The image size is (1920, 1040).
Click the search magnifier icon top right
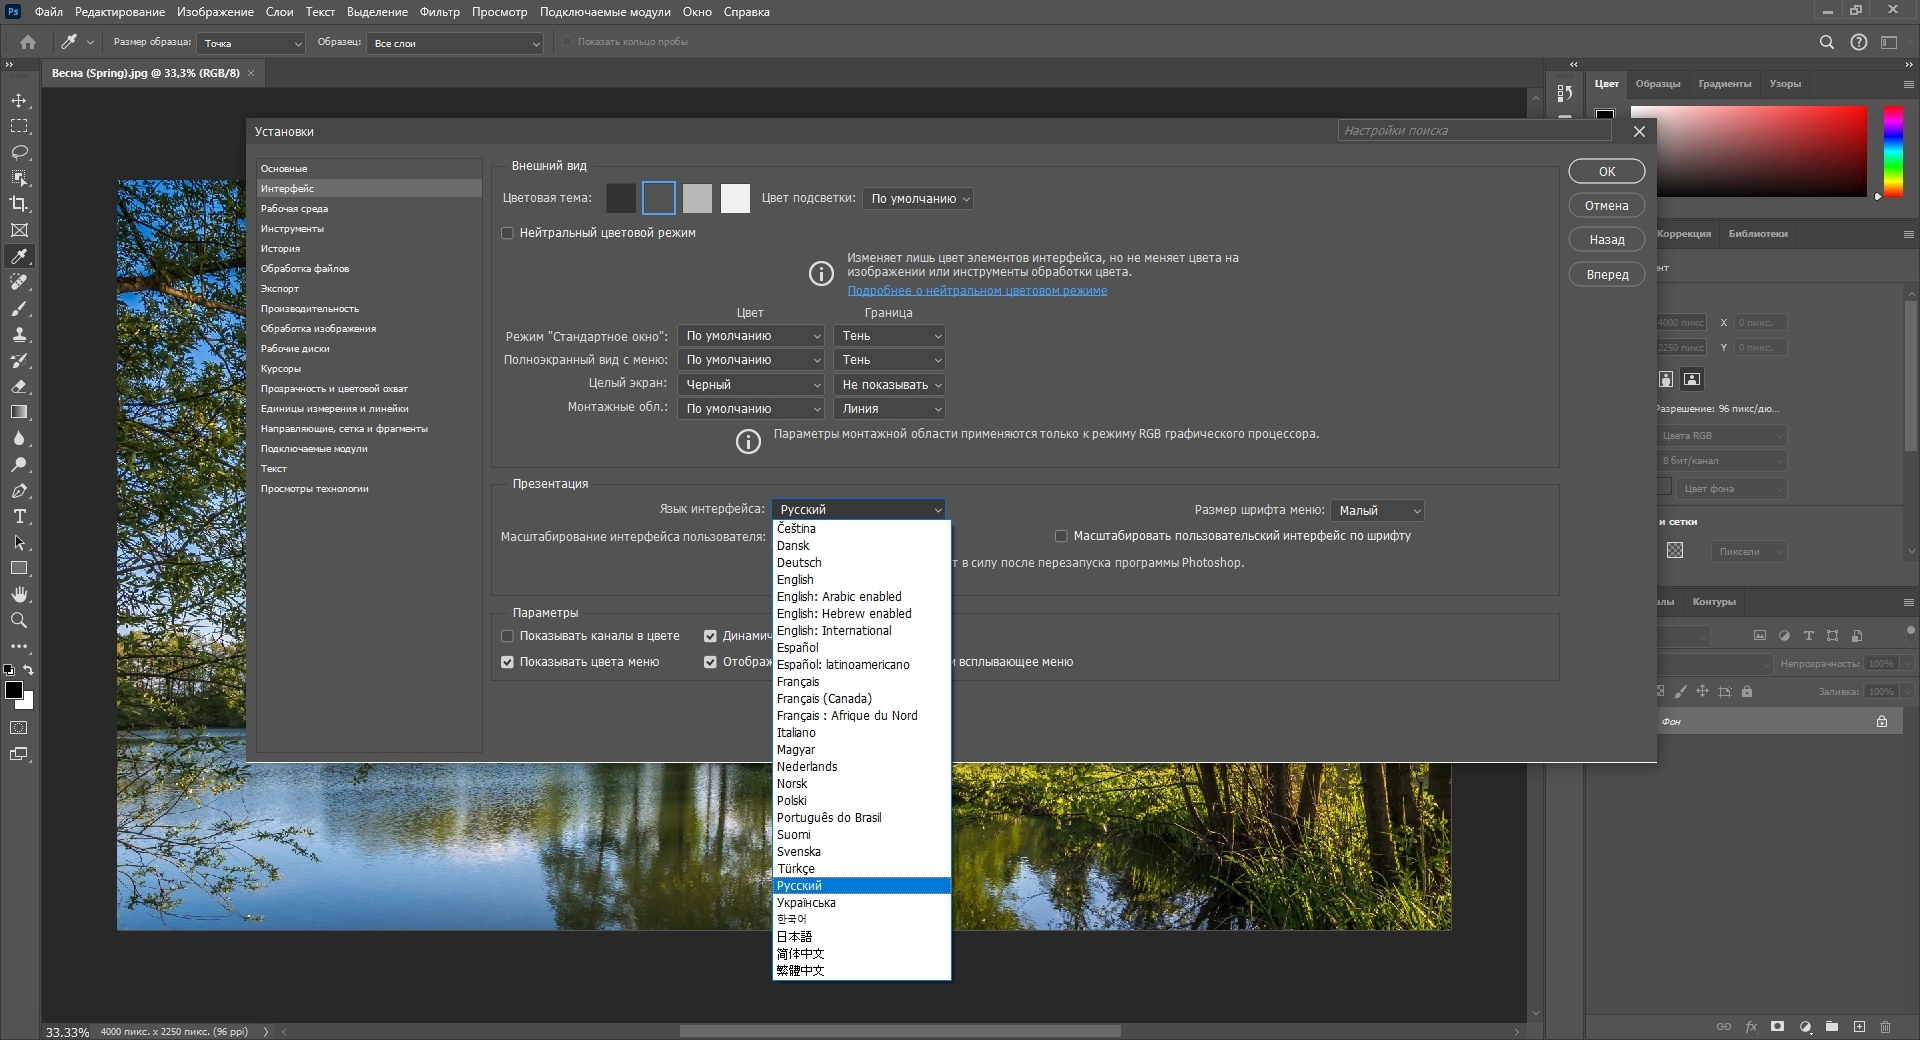pos(1826,42)
